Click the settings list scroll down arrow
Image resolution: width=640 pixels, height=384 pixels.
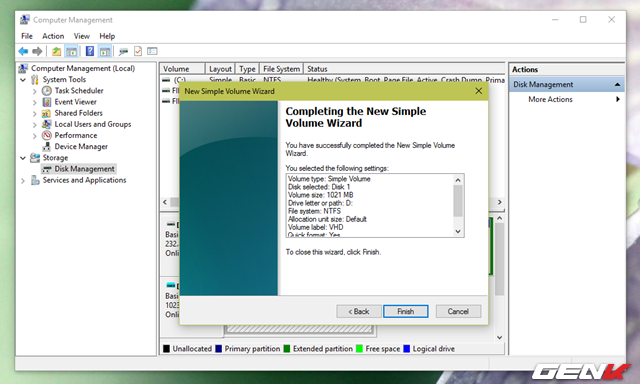pyautogui.click(x=458, y=231)
